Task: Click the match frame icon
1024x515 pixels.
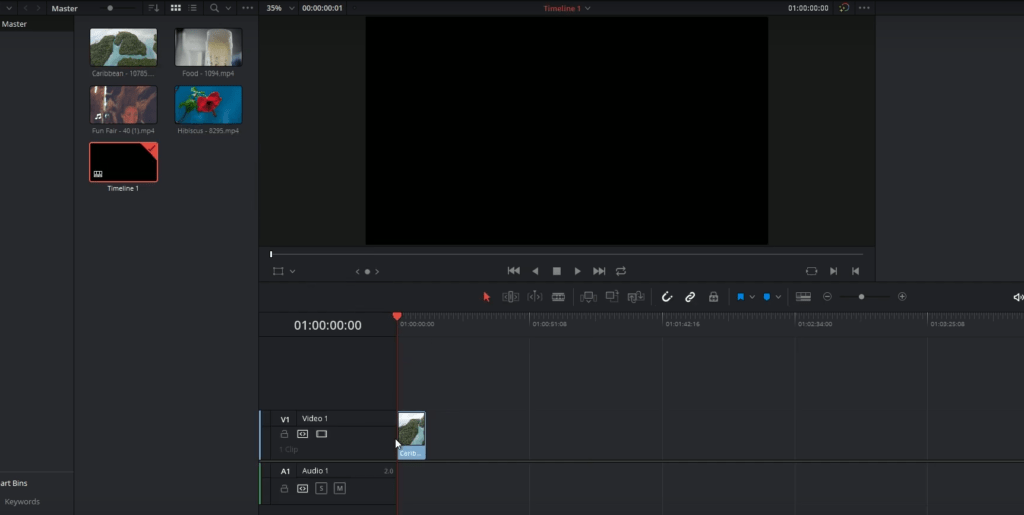Action: (x=811, y=271)
